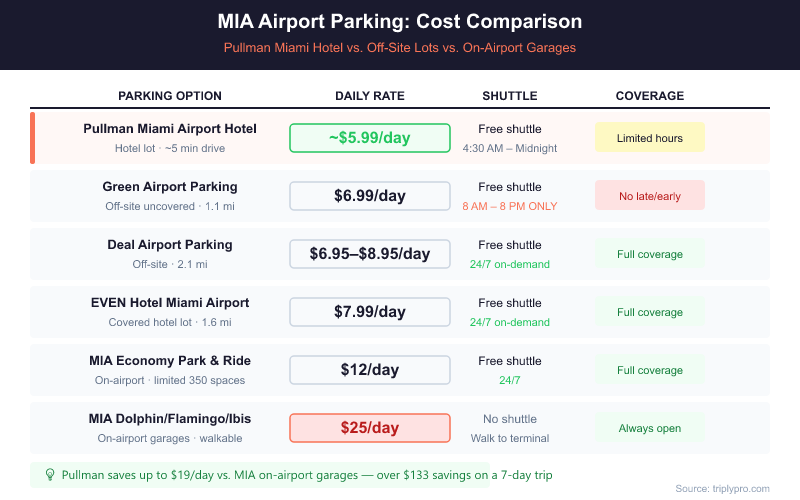Click the lightbulb icon beside the savings tip
800x500 pixels.
[x=49, y=474]
